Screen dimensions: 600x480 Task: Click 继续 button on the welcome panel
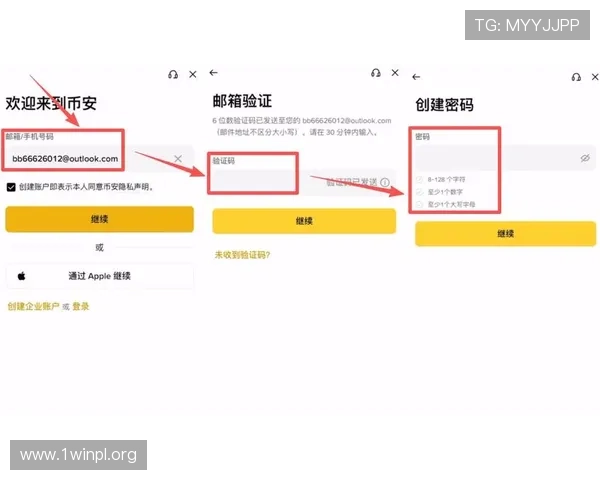pyautogui.click(x=99, y=219)
